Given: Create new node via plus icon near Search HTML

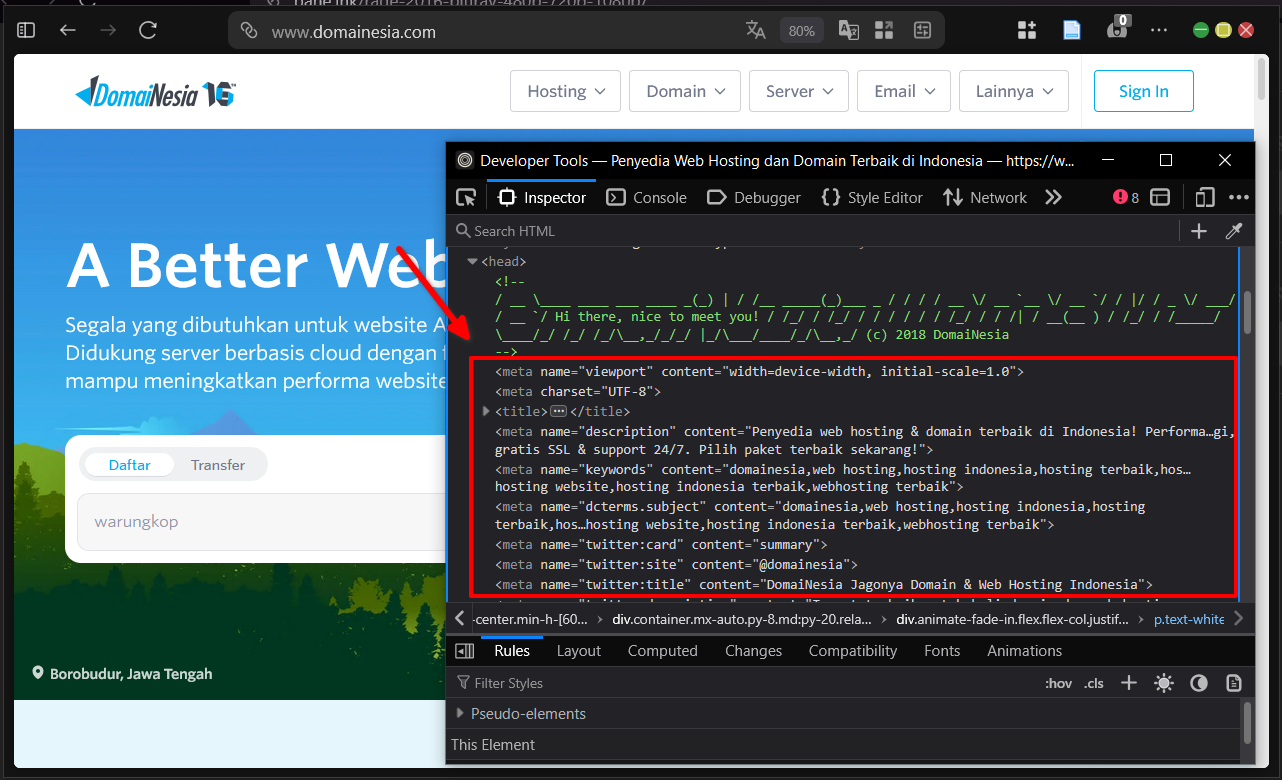Looking at the screenshot, I should click(x=1199, y=231).
